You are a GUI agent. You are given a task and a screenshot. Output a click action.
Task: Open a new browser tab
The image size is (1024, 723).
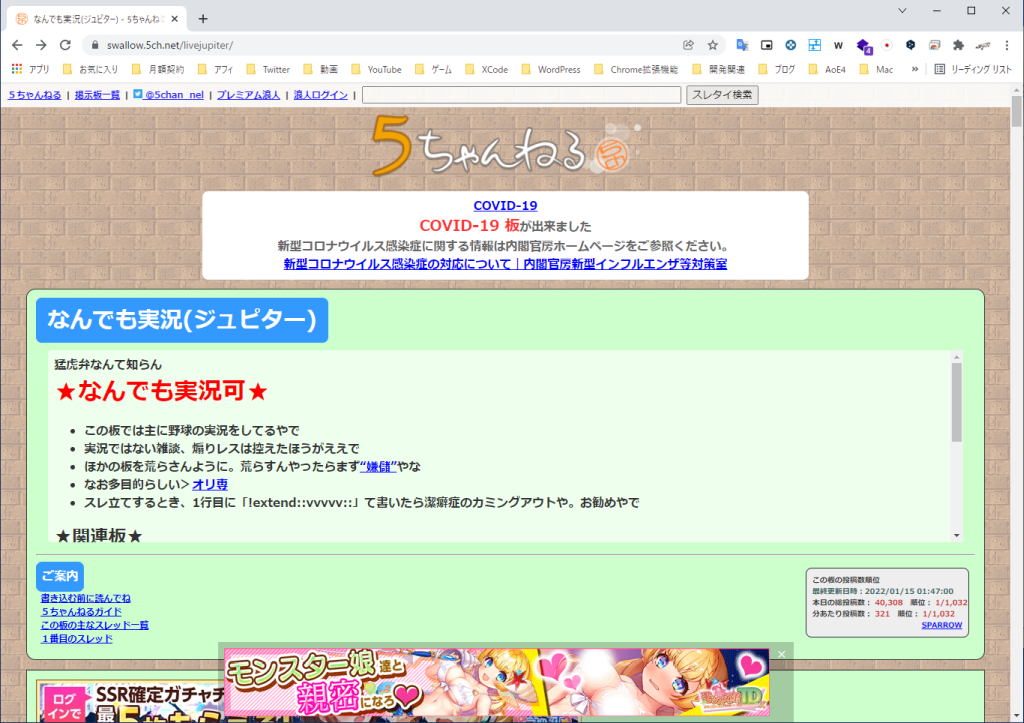[x=203, y=19]
